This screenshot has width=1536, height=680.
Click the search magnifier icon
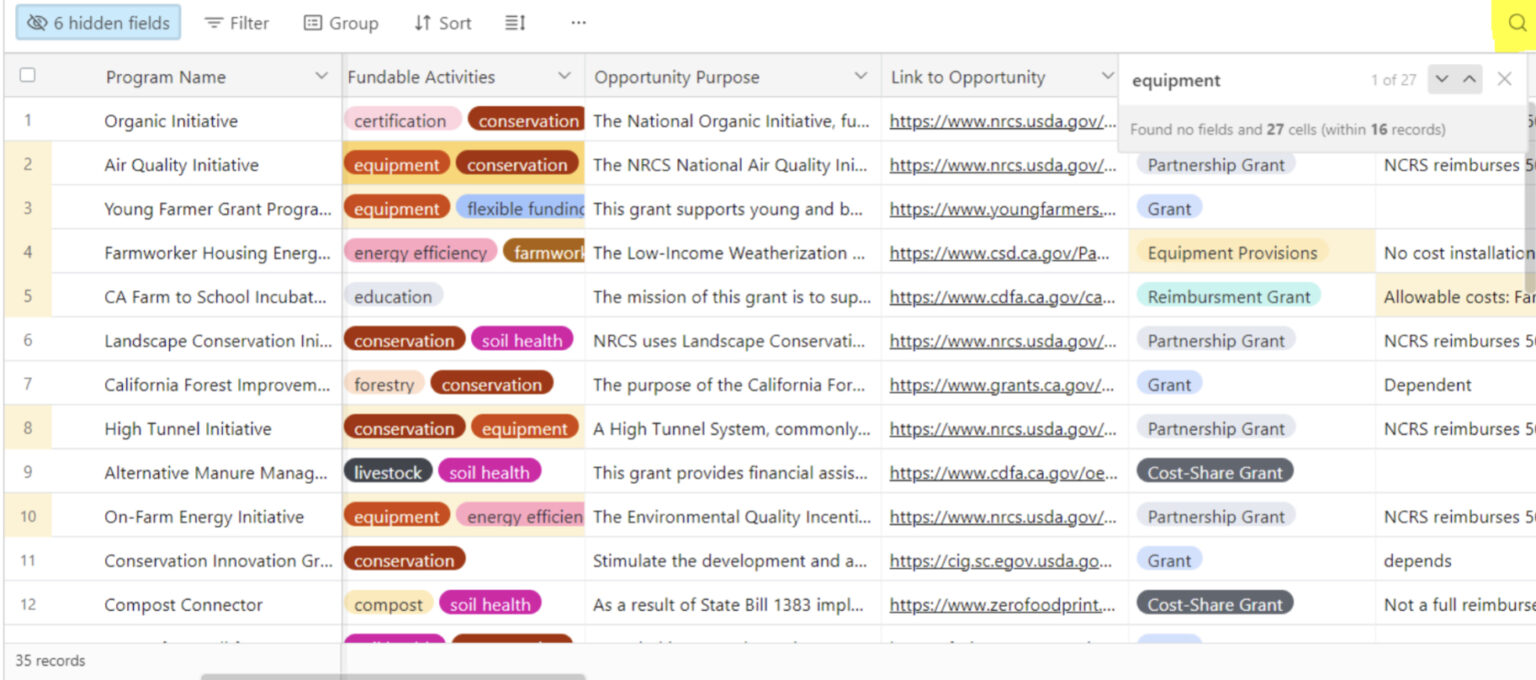coord(1517,24)
